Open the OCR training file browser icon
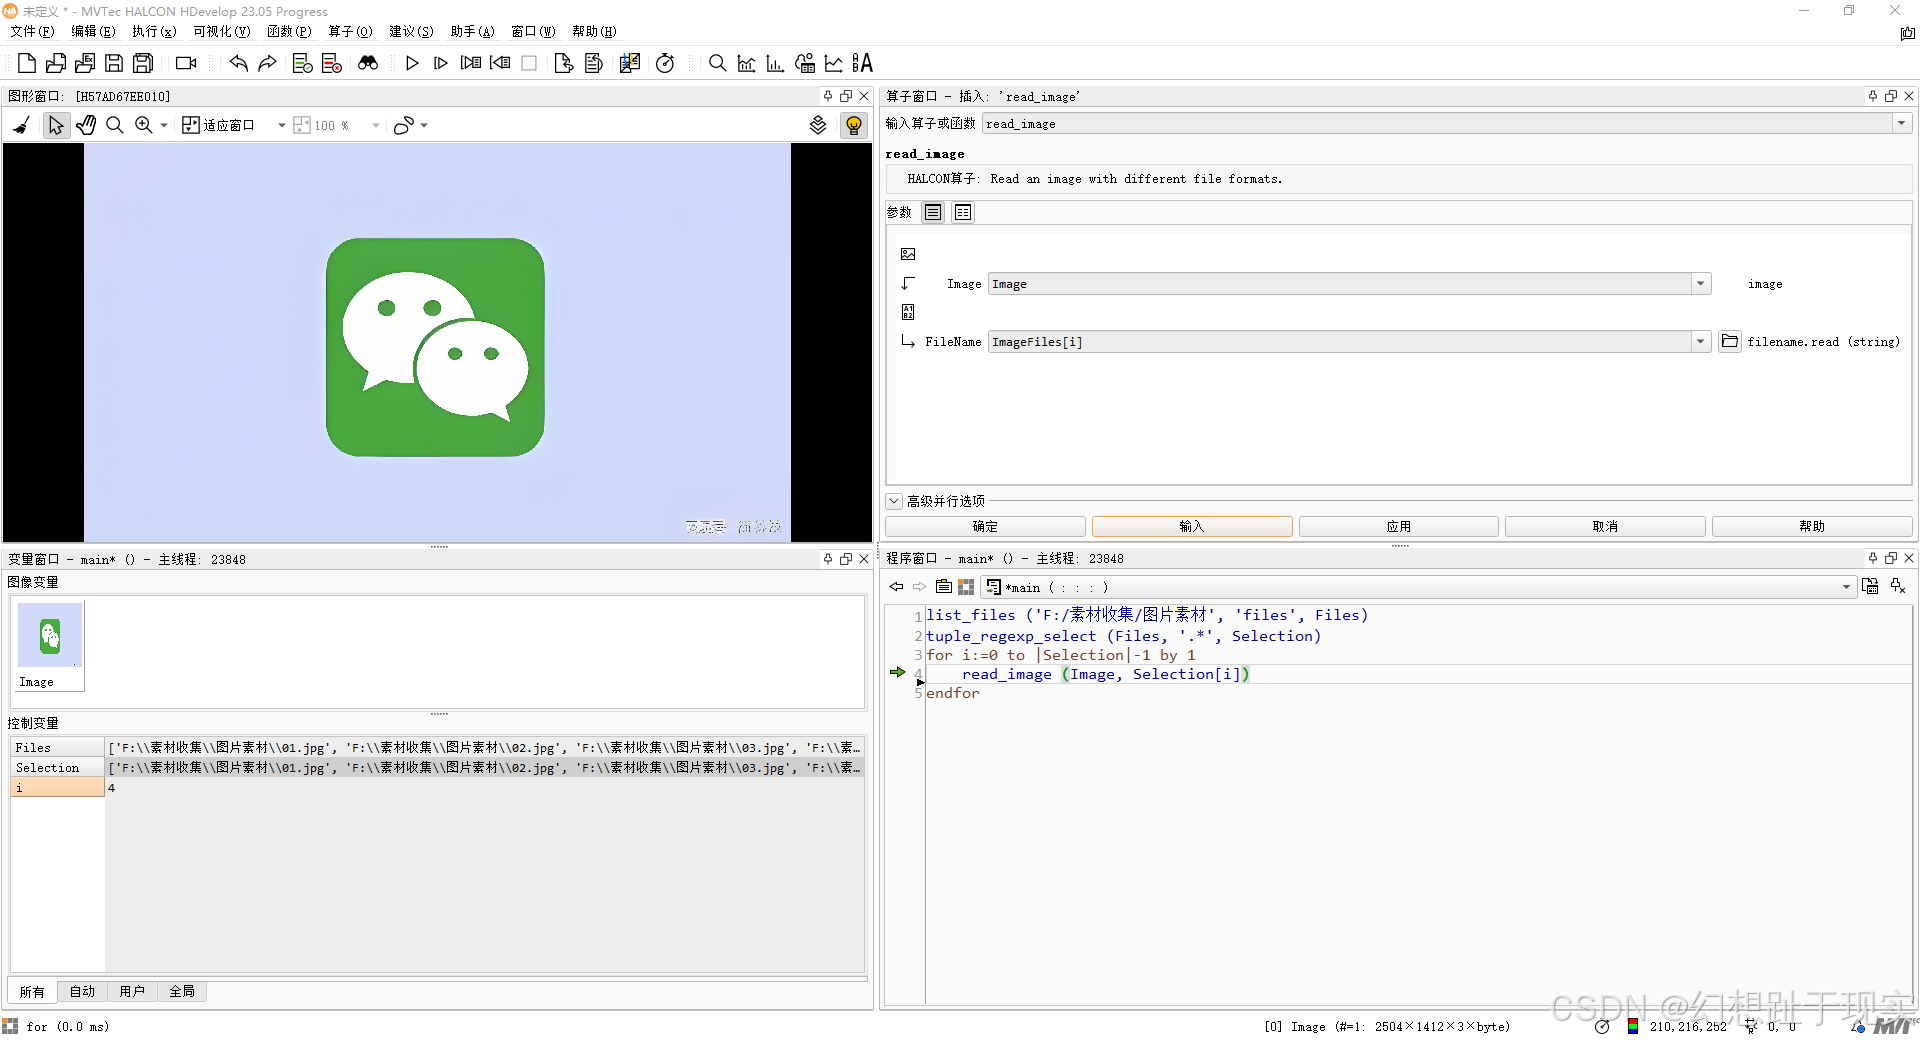This screenshot has width=1920, height=1040. tap(862, 63)
